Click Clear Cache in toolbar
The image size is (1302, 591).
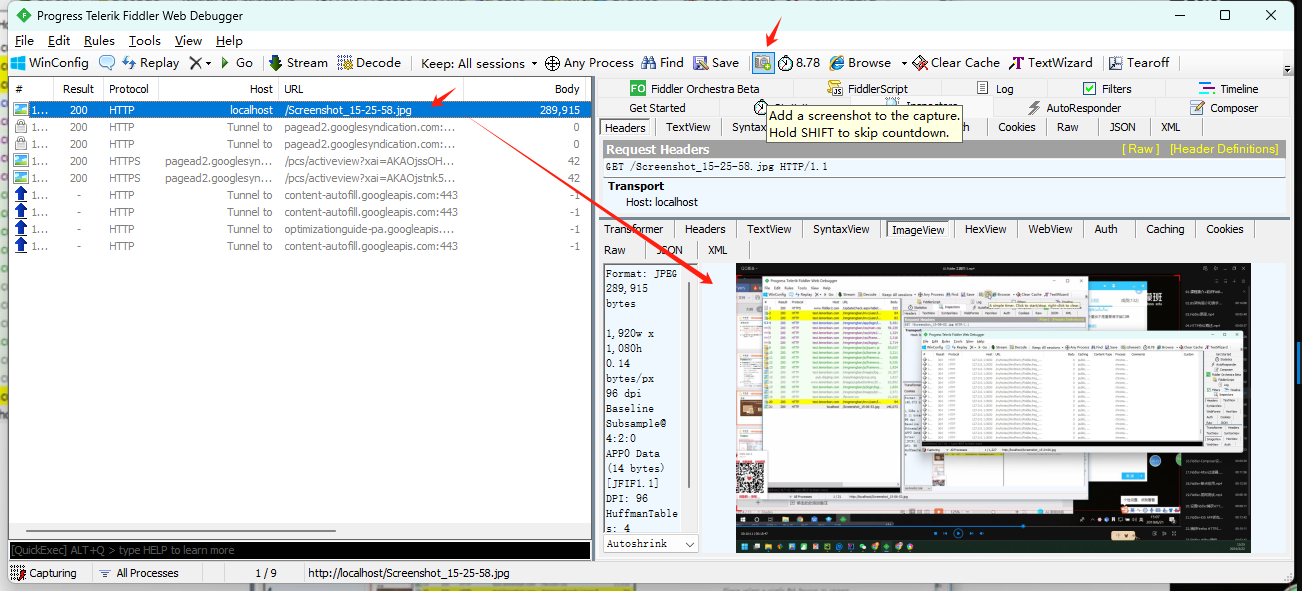pyautogui.click(x=957, y=63)
